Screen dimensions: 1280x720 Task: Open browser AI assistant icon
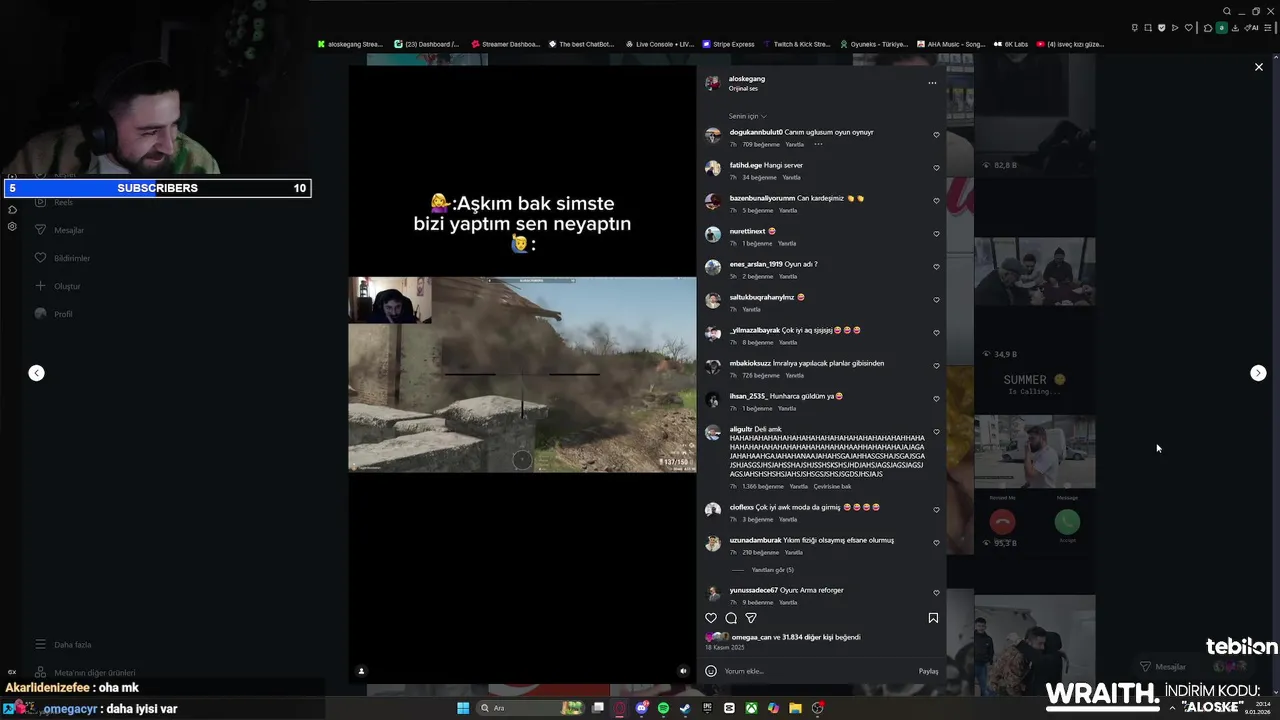tap(1251, 28)
